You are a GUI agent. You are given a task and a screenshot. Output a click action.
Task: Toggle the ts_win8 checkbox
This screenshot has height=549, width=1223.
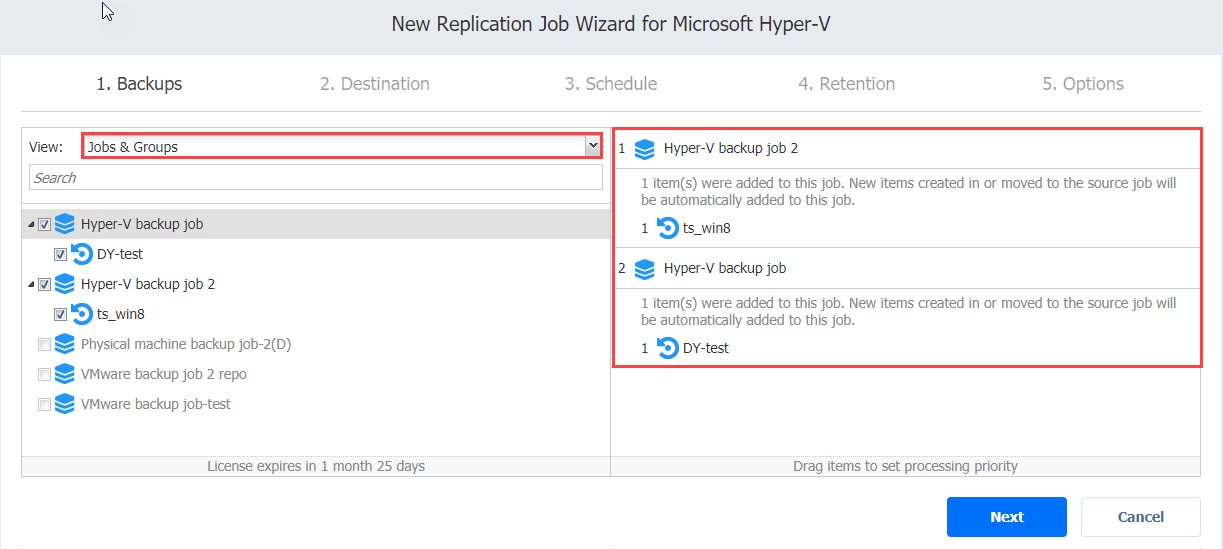pyautogui.click(x=61, y=315)
